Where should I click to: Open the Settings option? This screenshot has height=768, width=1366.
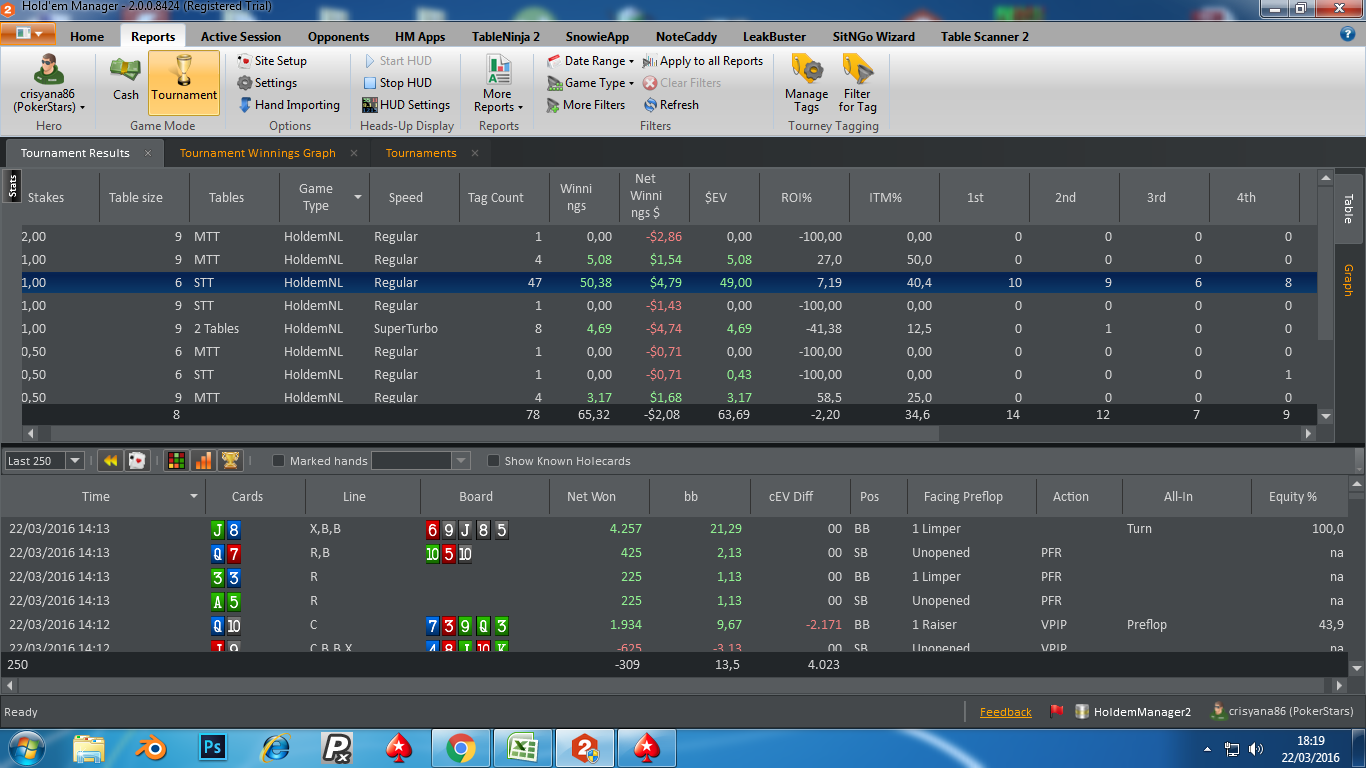267,83
